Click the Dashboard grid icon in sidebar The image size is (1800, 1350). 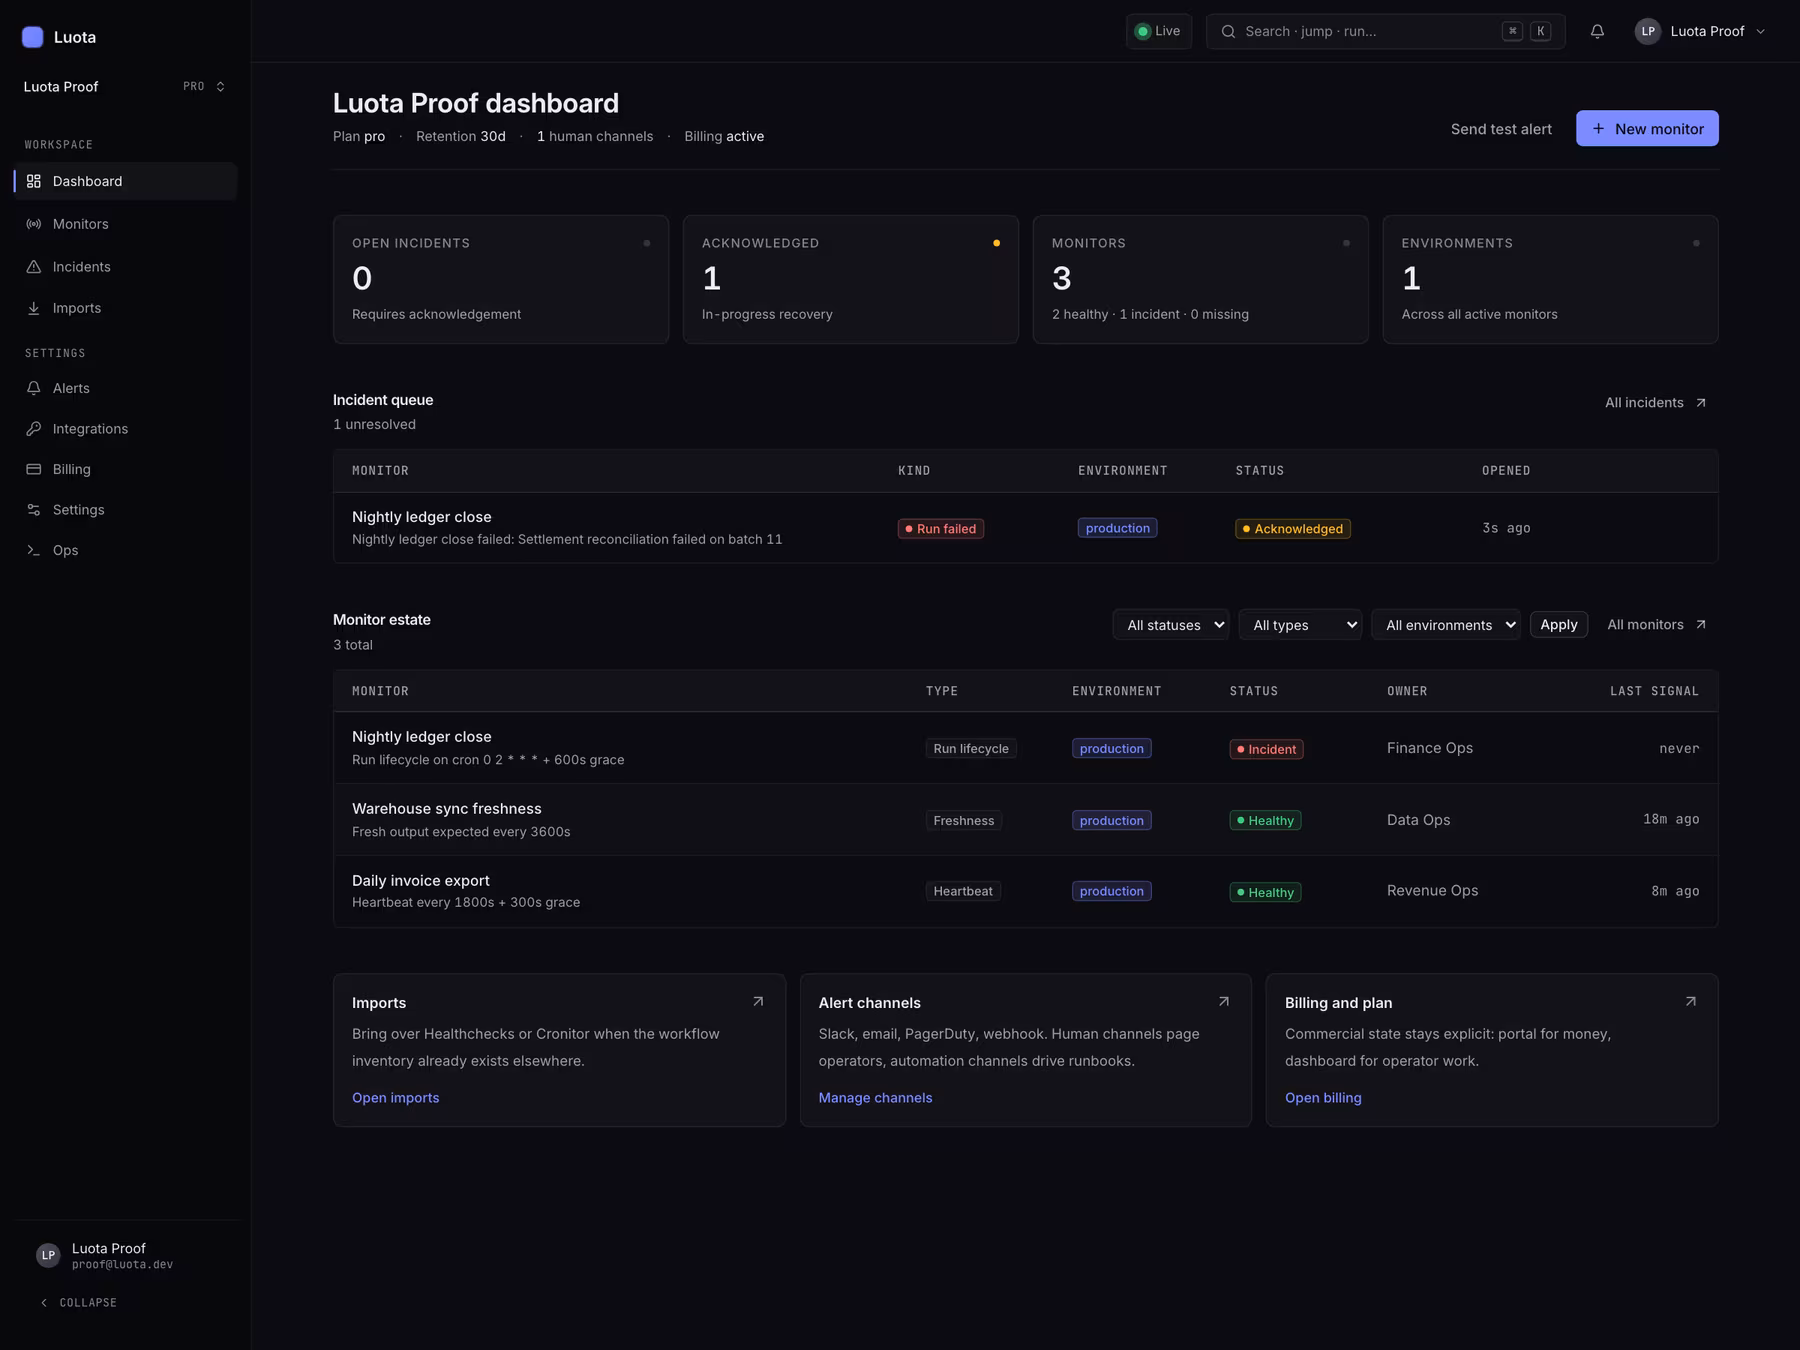(34, 181)
